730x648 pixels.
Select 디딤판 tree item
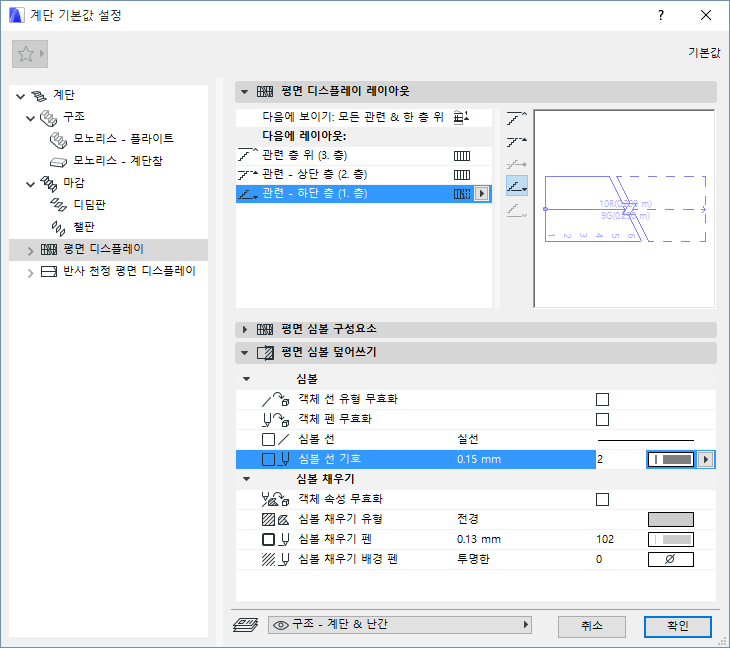click(90, 204)
